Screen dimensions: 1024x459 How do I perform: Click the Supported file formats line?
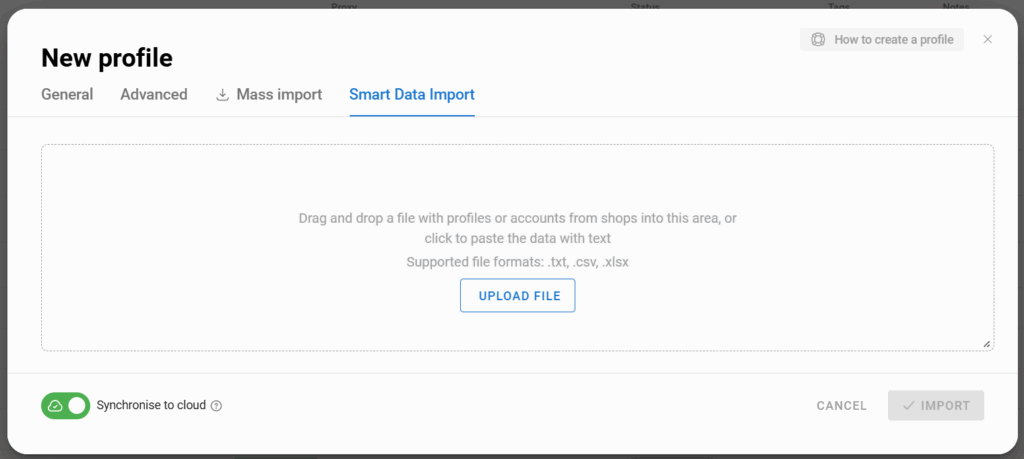(x=518, y=262)
